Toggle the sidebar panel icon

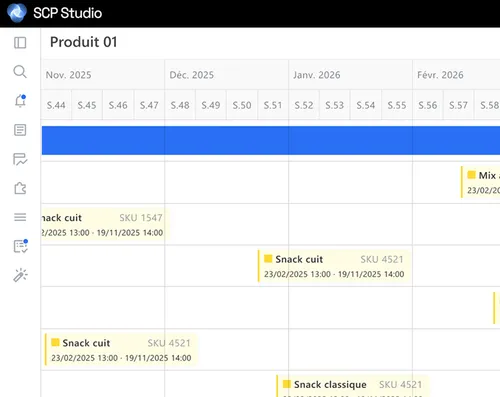[20, 43]
